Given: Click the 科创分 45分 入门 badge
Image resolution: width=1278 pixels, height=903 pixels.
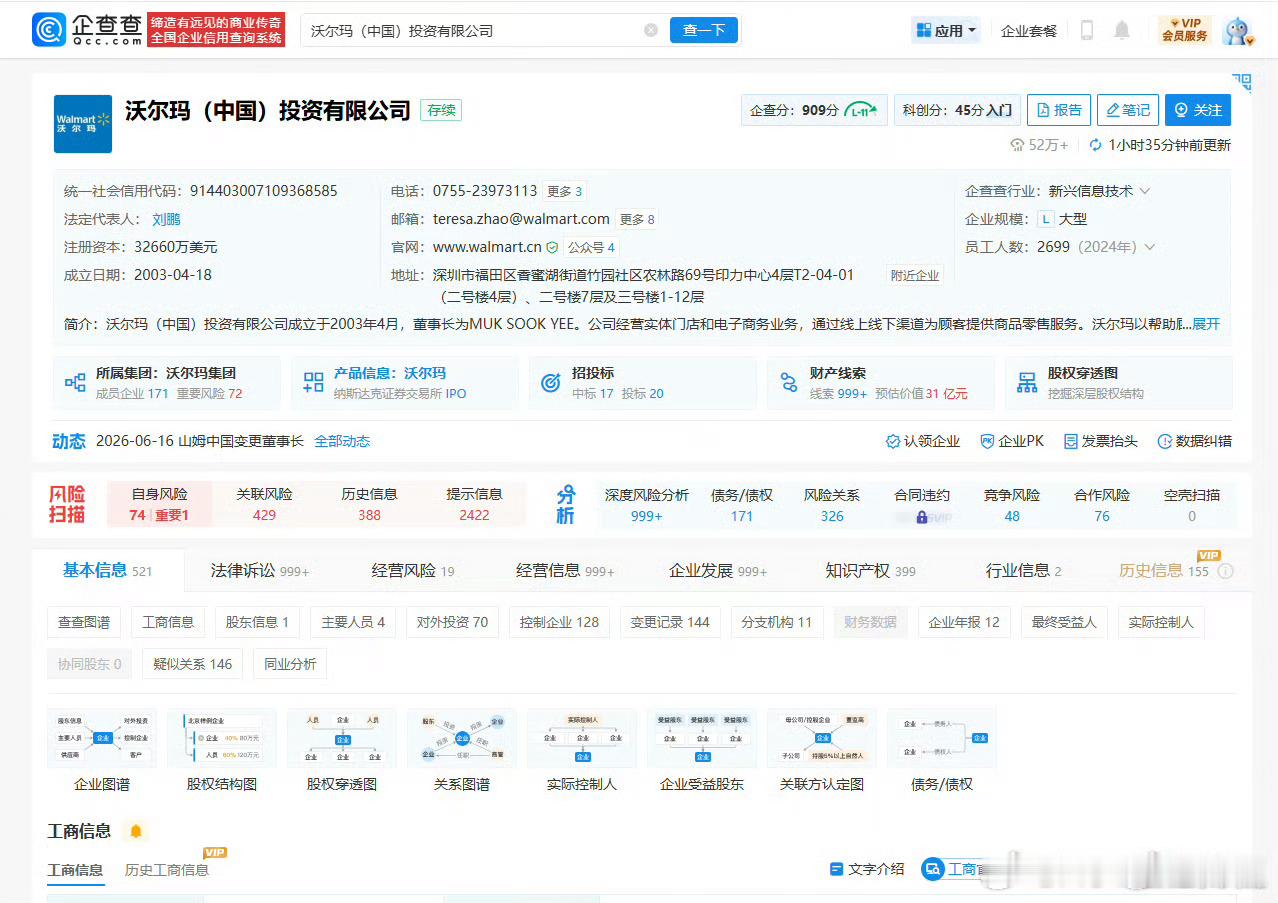Looking at the screenshot, I should tap(957, 110).
